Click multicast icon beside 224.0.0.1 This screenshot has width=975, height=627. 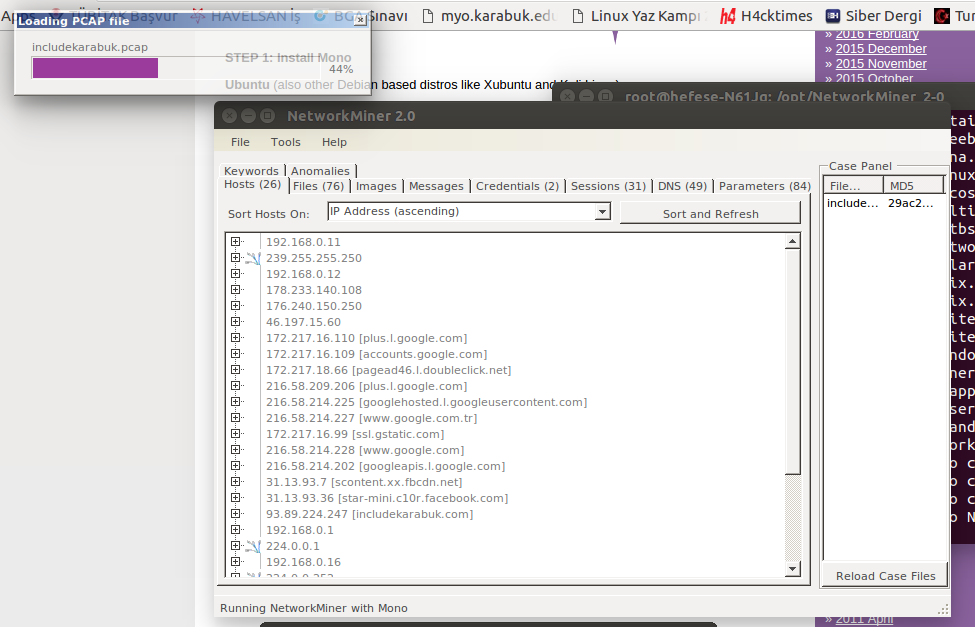(253, 546)
